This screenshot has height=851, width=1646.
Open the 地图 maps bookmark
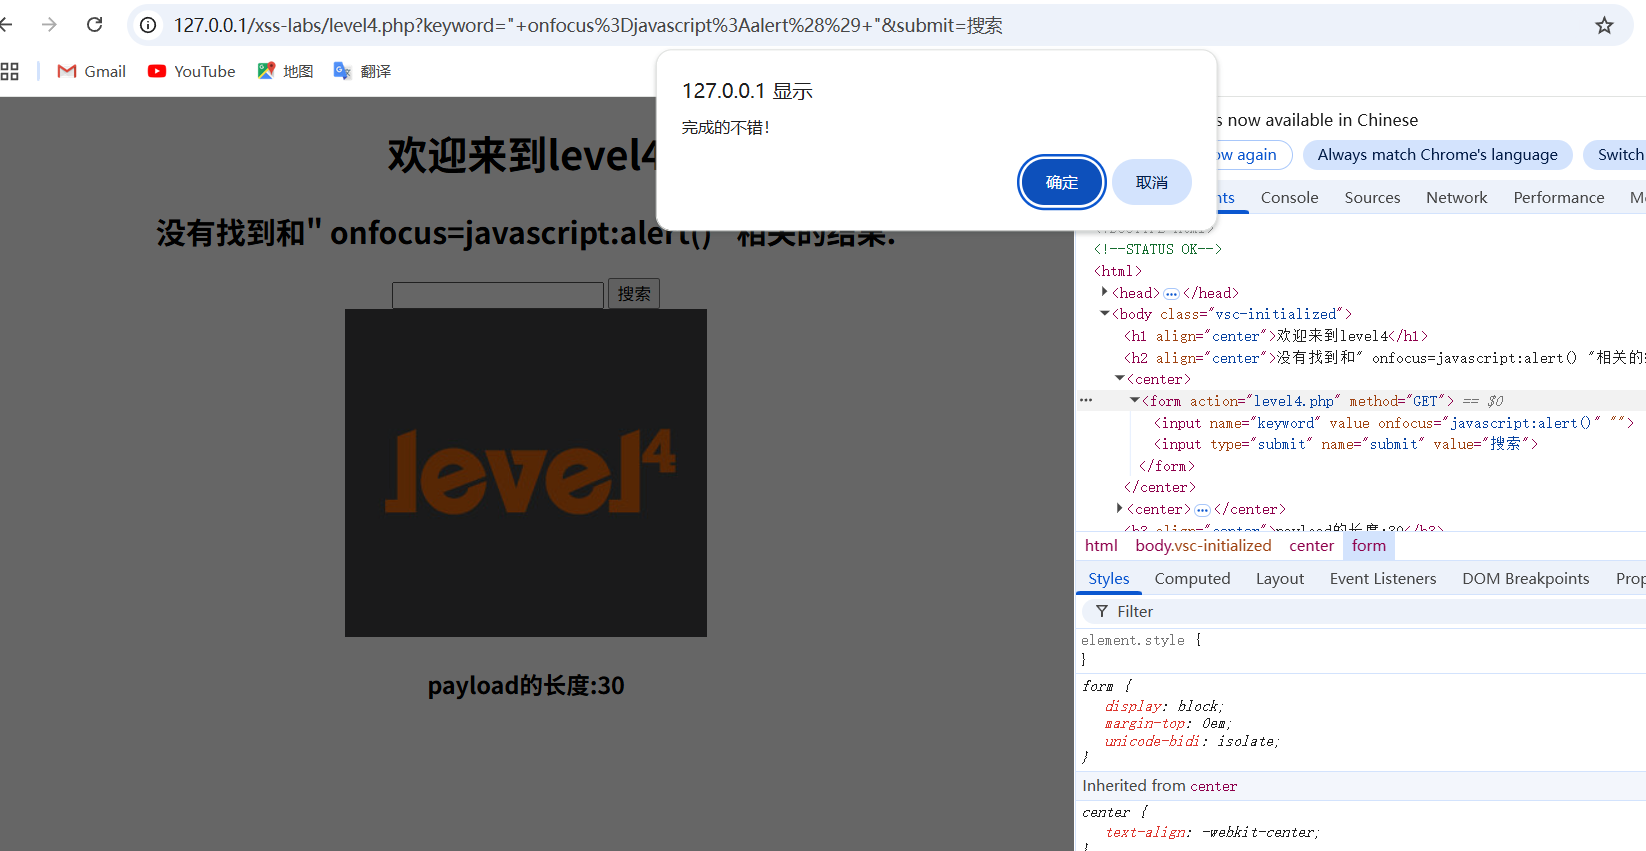coord(285,71)
